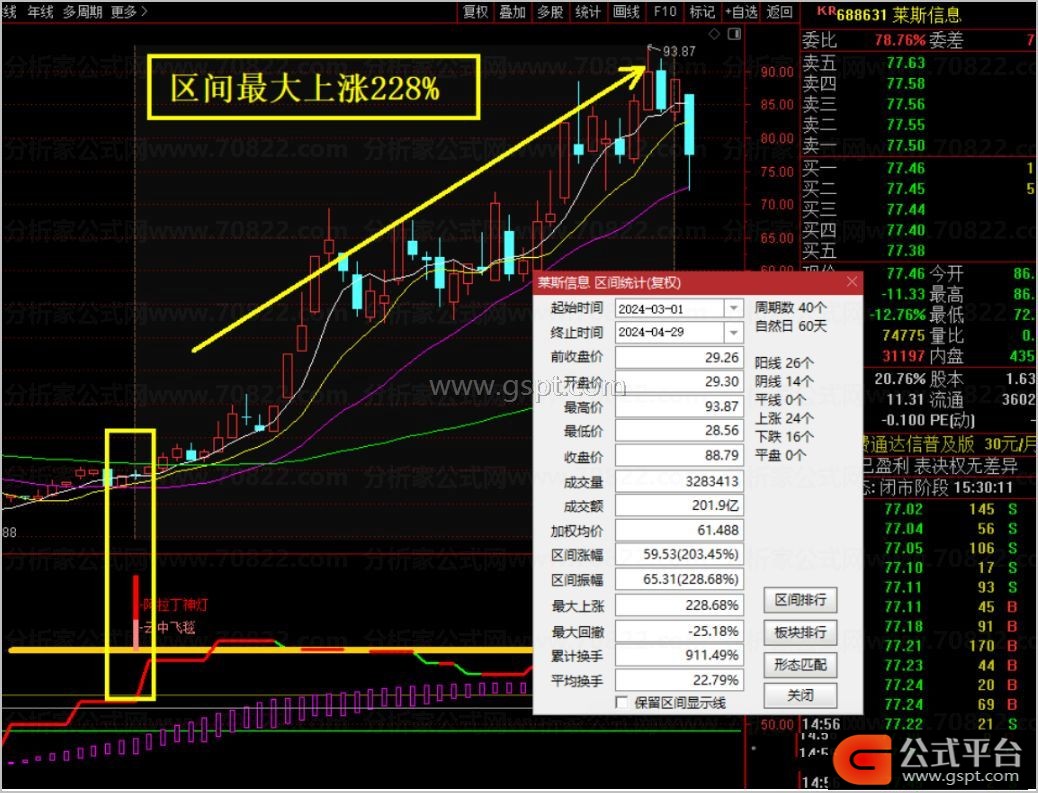The width and height of the screenshot is (1038, 793).
Task: Click the 阳线 26个 statistic
Action: point(784,363)
